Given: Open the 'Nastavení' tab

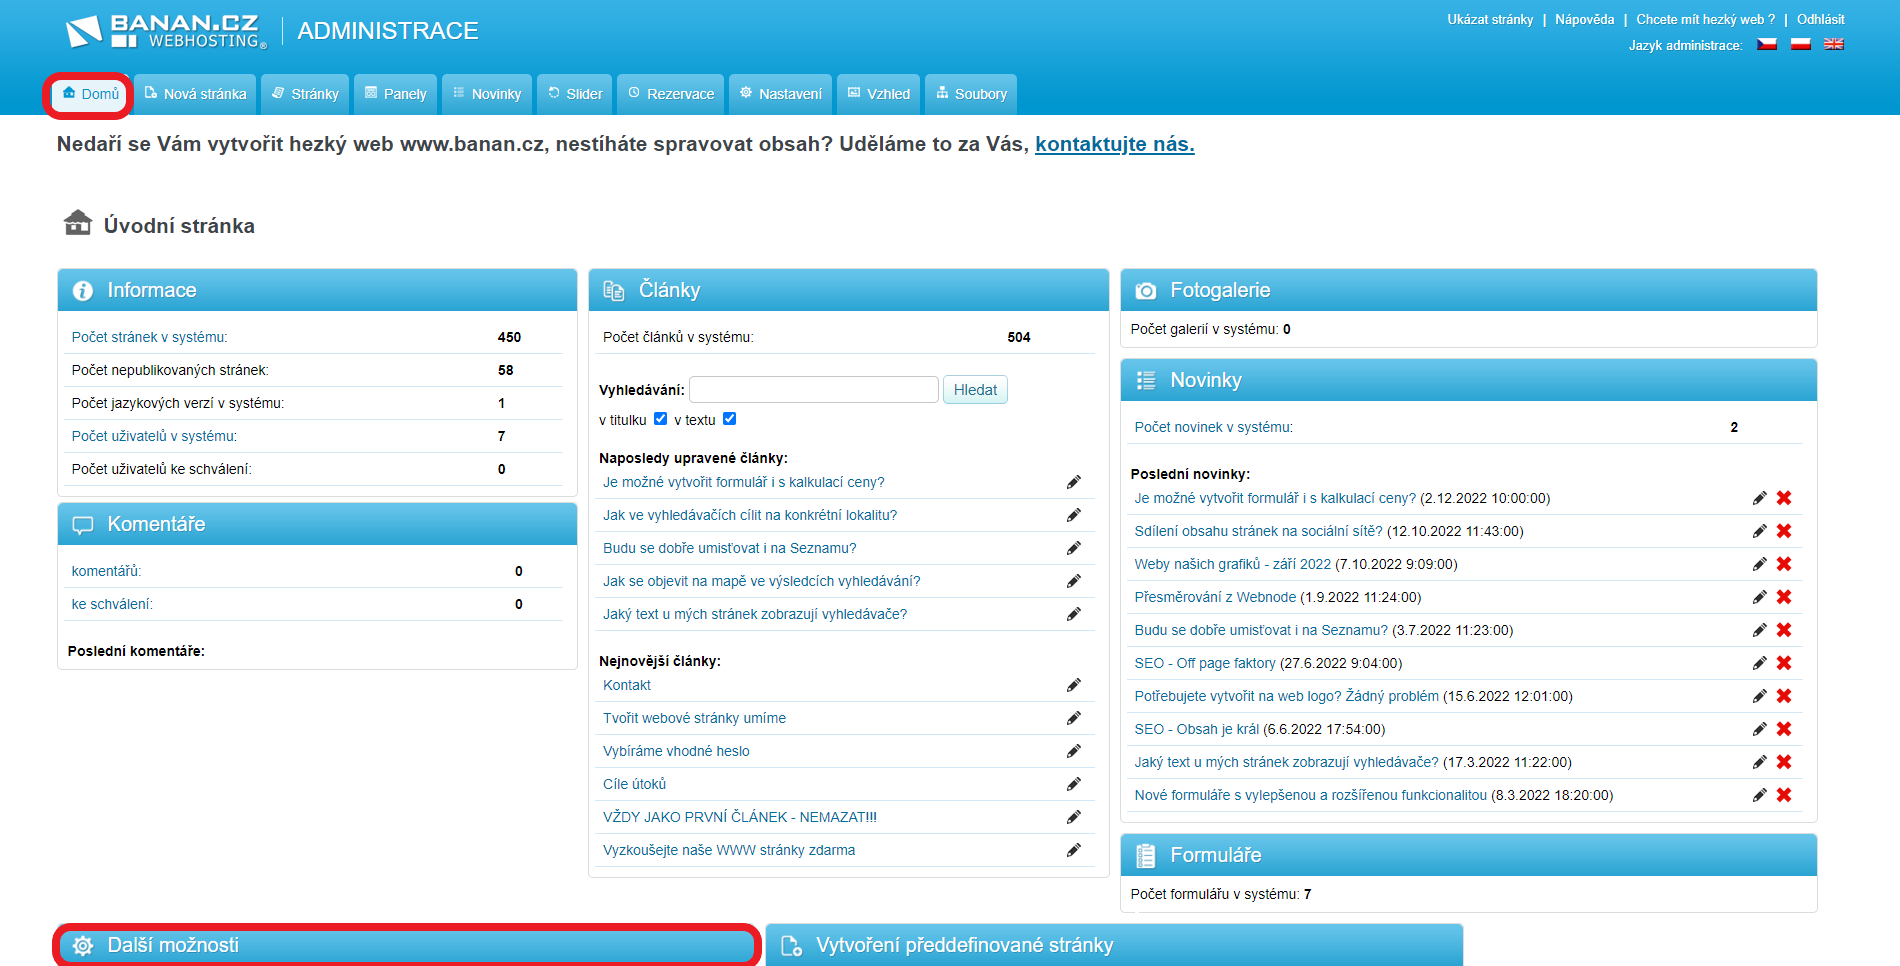Looking at the screenshot, I should pyautogui.click(x=780, y=94).
